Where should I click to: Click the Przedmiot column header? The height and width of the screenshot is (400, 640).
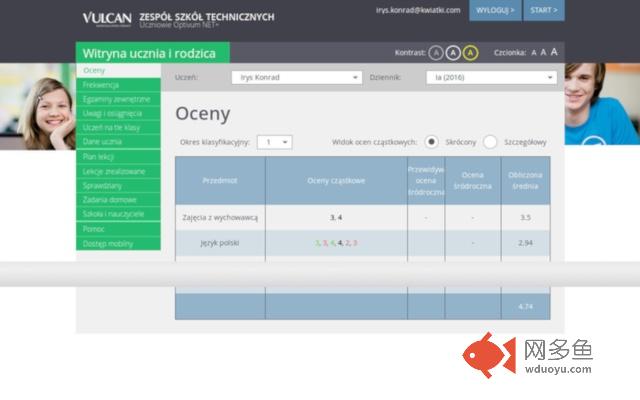(x=220, y=180)
